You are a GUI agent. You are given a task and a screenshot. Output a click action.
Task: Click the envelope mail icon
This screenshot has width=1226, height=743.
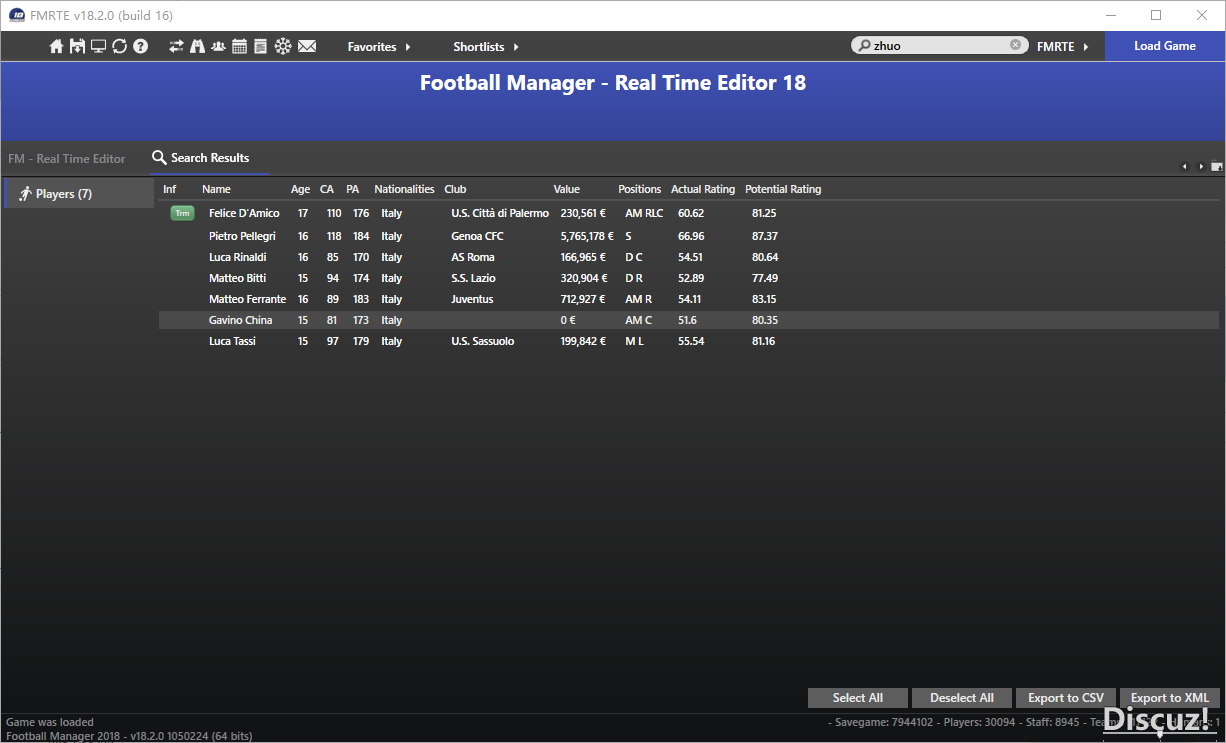click(307, 46)
